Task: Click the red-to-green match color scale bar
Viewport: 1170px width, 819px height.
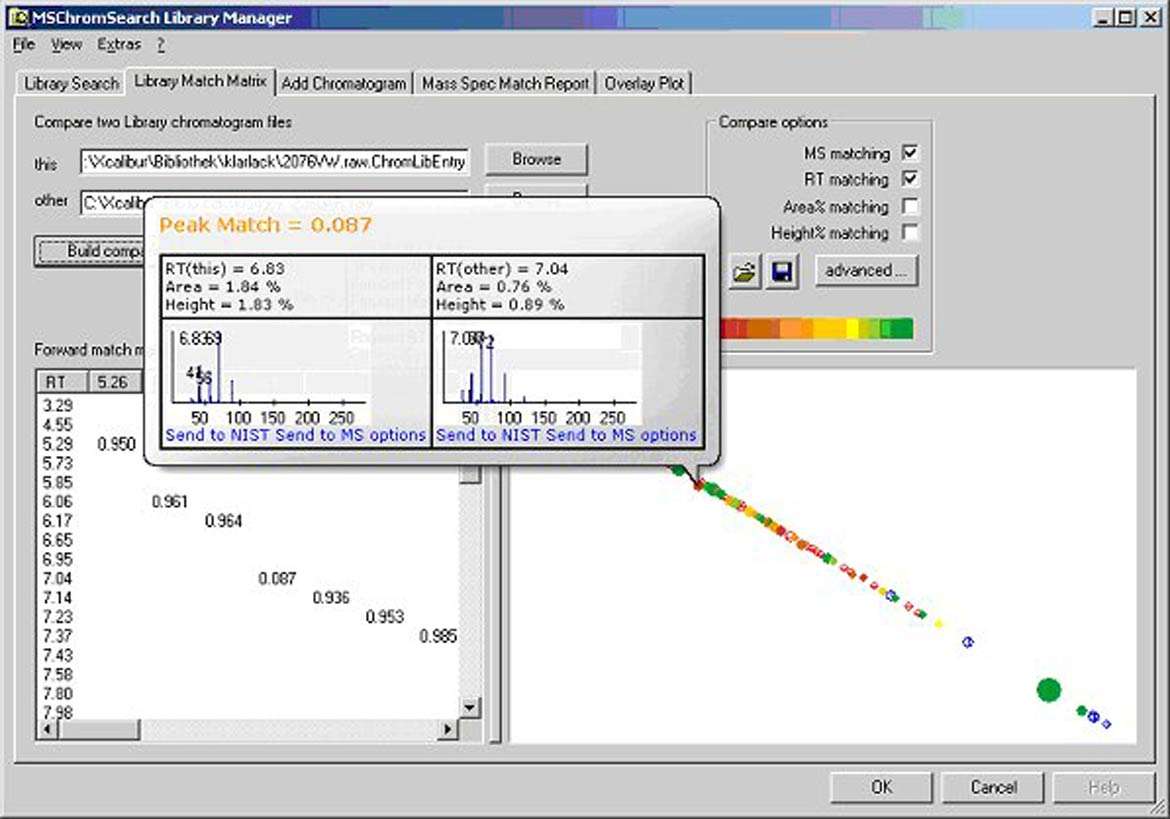Action: pos(816,329)
